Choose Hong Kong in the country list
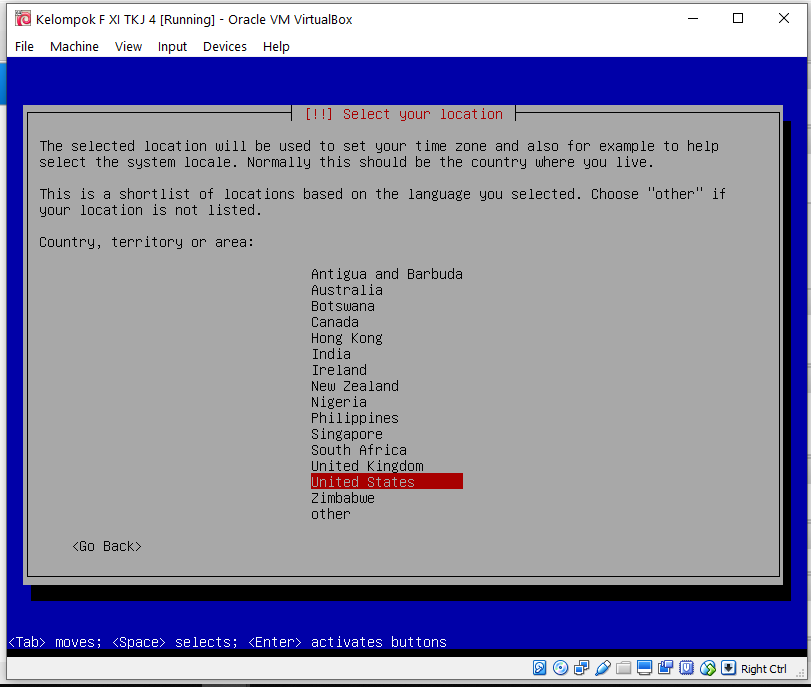Screen dimensions: 811x687 (347, 338)
